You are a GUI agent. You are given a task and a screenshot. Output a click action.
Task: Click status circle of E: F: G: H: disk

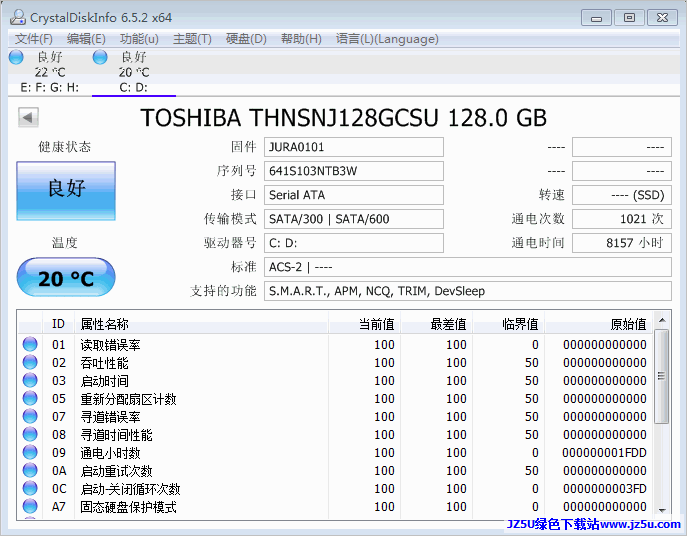pos(17,57)
